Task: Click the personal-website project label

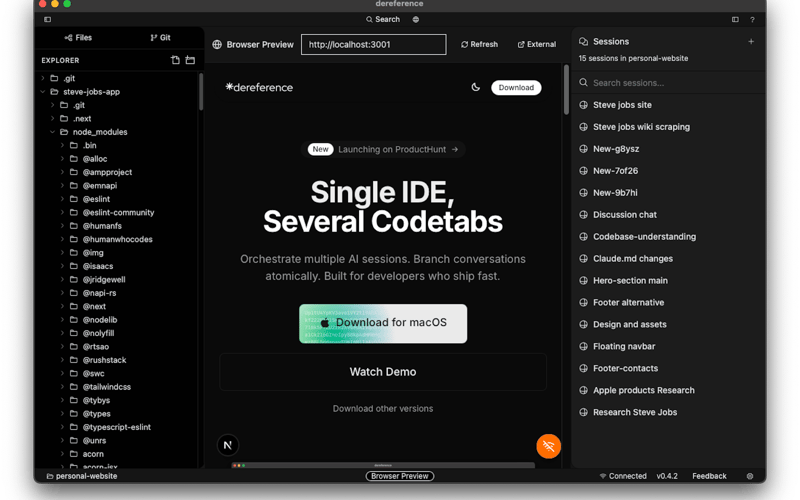Action: pos(82,476)
